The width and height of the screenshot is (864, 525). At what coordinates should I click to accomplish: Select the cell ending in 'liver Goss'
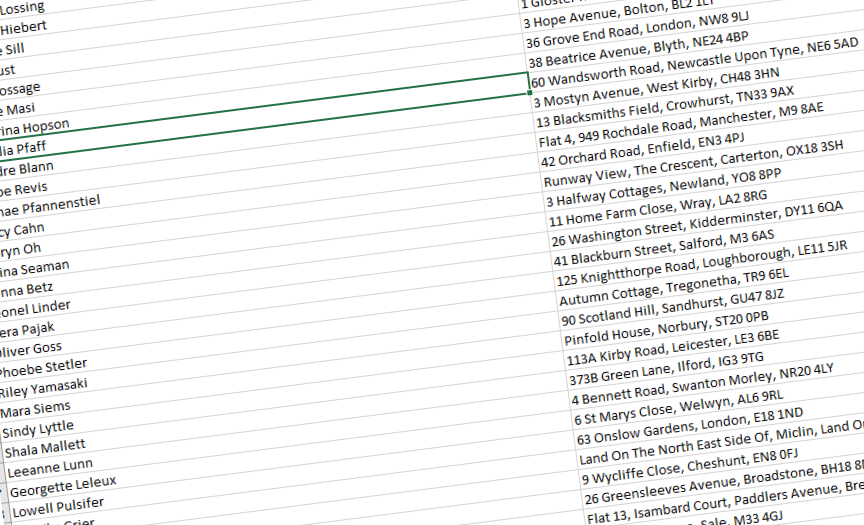(x=30, y=350)
